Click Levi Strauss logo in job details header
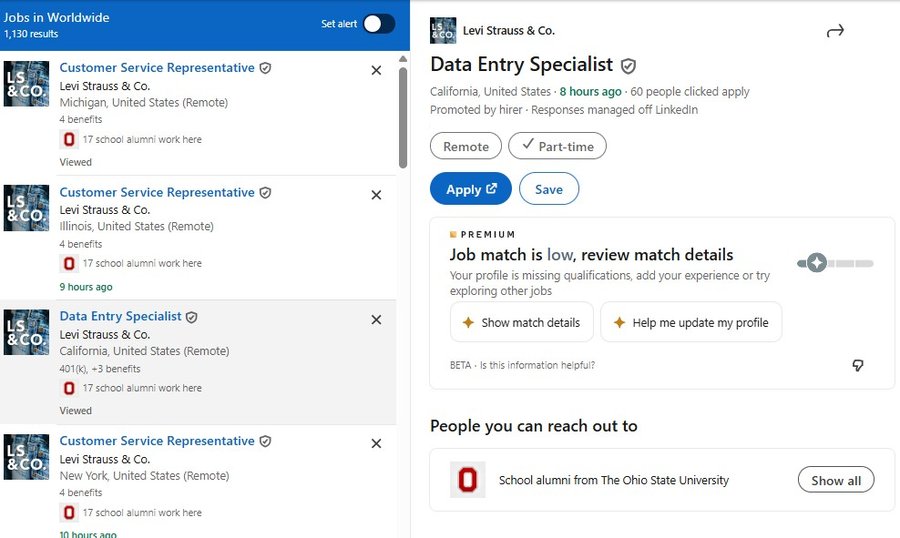Image resolution: width=900 pixels, height=538 pixels. [443, 30]
